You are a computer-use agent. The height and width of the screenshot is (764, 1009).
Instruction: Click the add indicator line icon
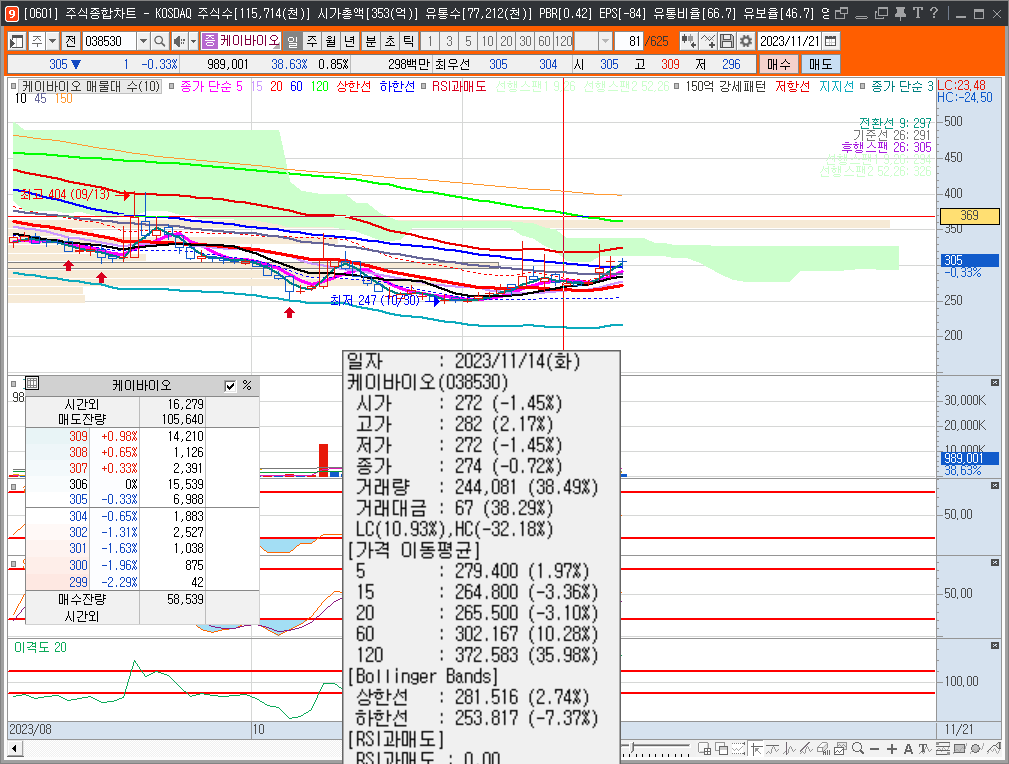point(708,41)
